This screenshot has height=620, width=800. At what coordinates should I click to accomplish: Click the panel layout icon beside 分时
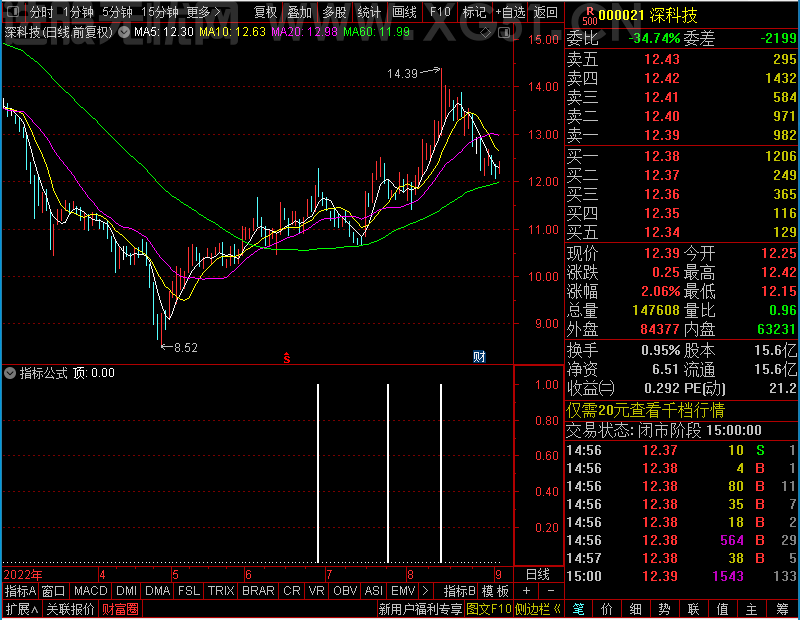click(13, 11)
